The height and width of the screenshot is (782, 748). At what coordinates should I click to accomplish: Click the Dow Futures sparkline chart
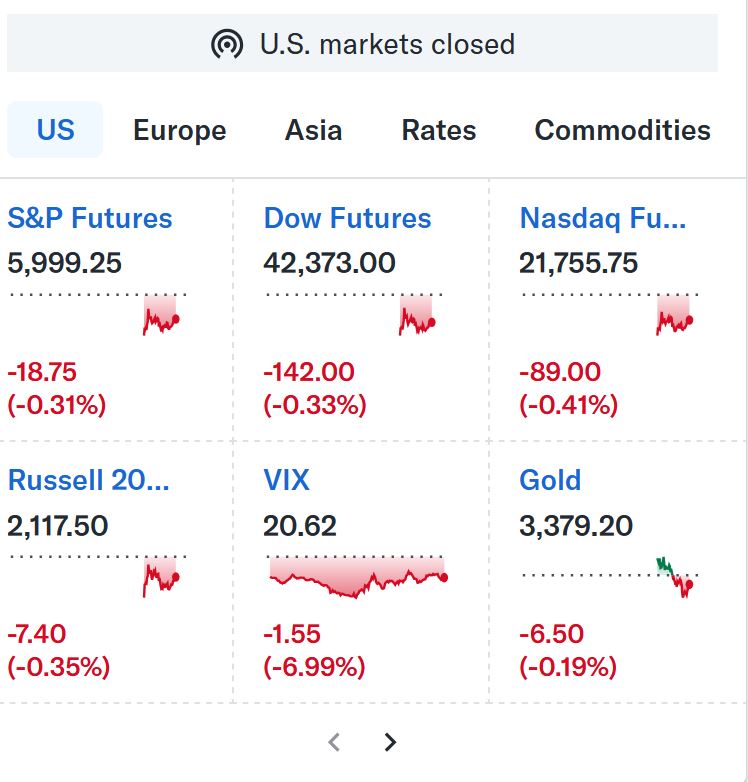point(355,314)
